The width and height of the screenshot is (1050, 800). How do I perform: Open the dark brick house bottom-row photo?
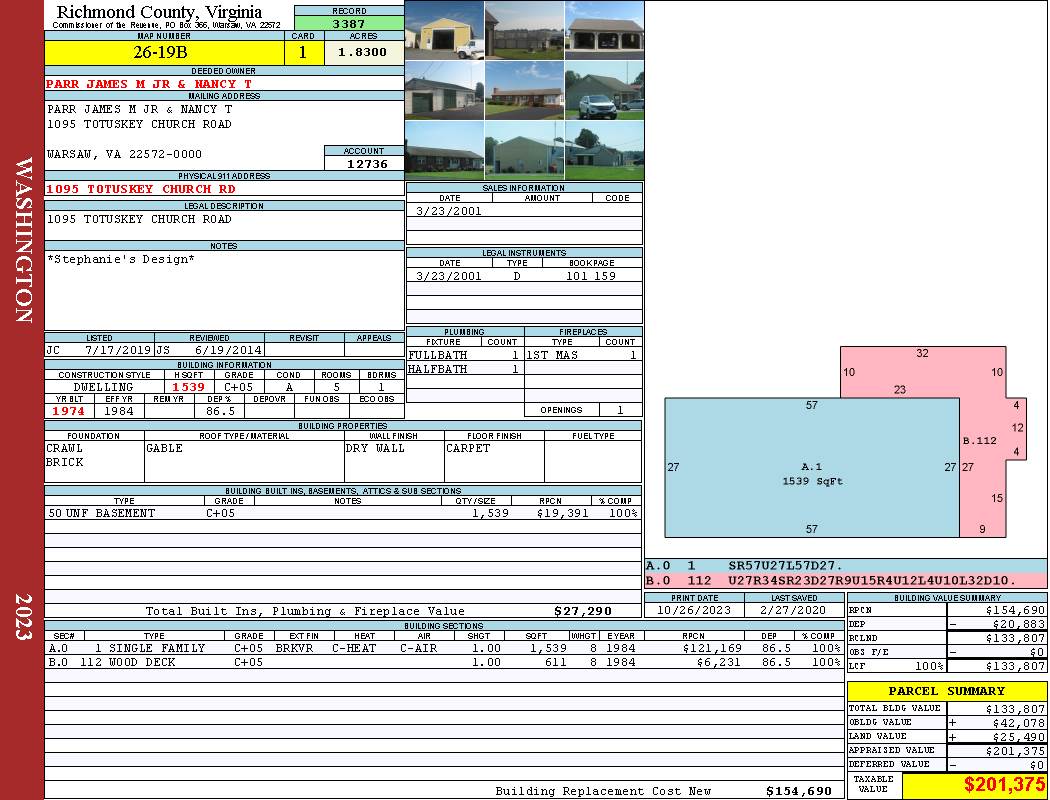[x=445, y=150]
